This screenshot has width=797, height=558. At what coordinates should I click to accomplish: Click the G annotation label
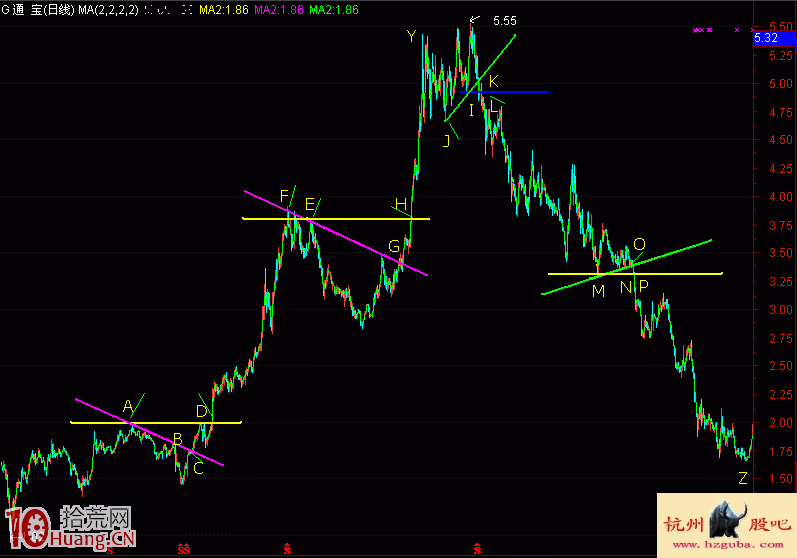point(394,246)
